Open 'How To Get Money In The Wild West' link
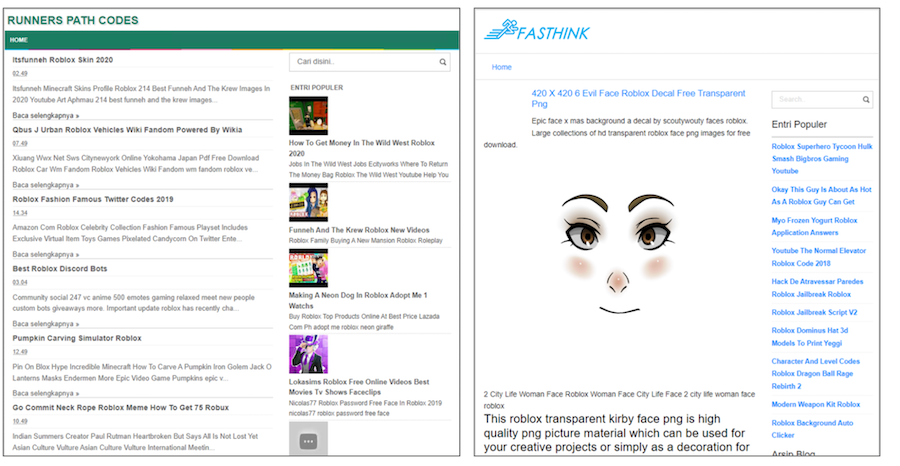Image resolution: width=900 pixels, height=466 pixels. pos(362,148)
